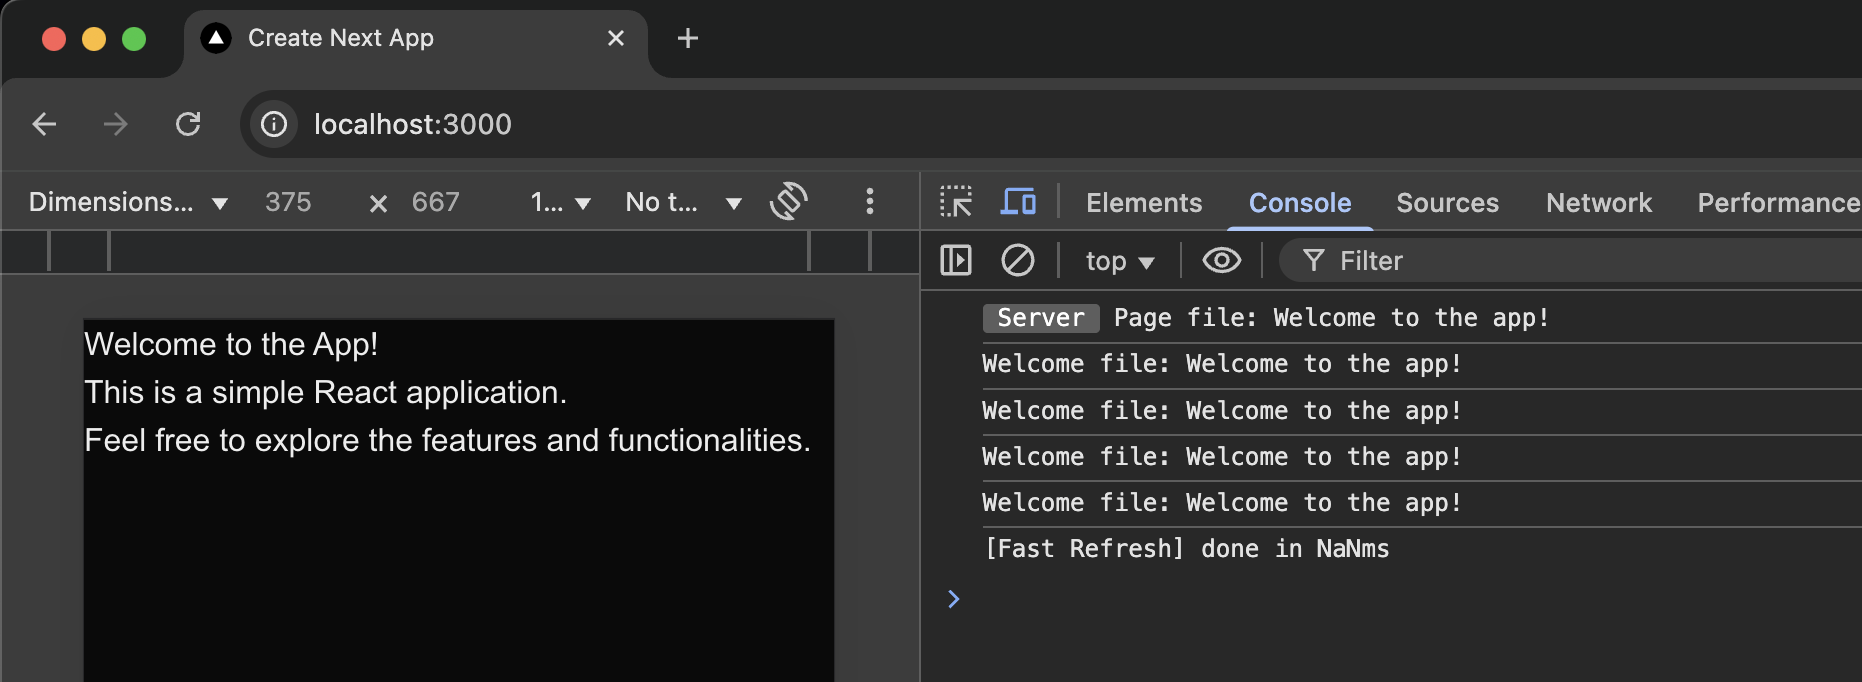The height and width of the screenshot is (682, 1862).
Task: Activate the inspect element picker
Action: (956, 202)
